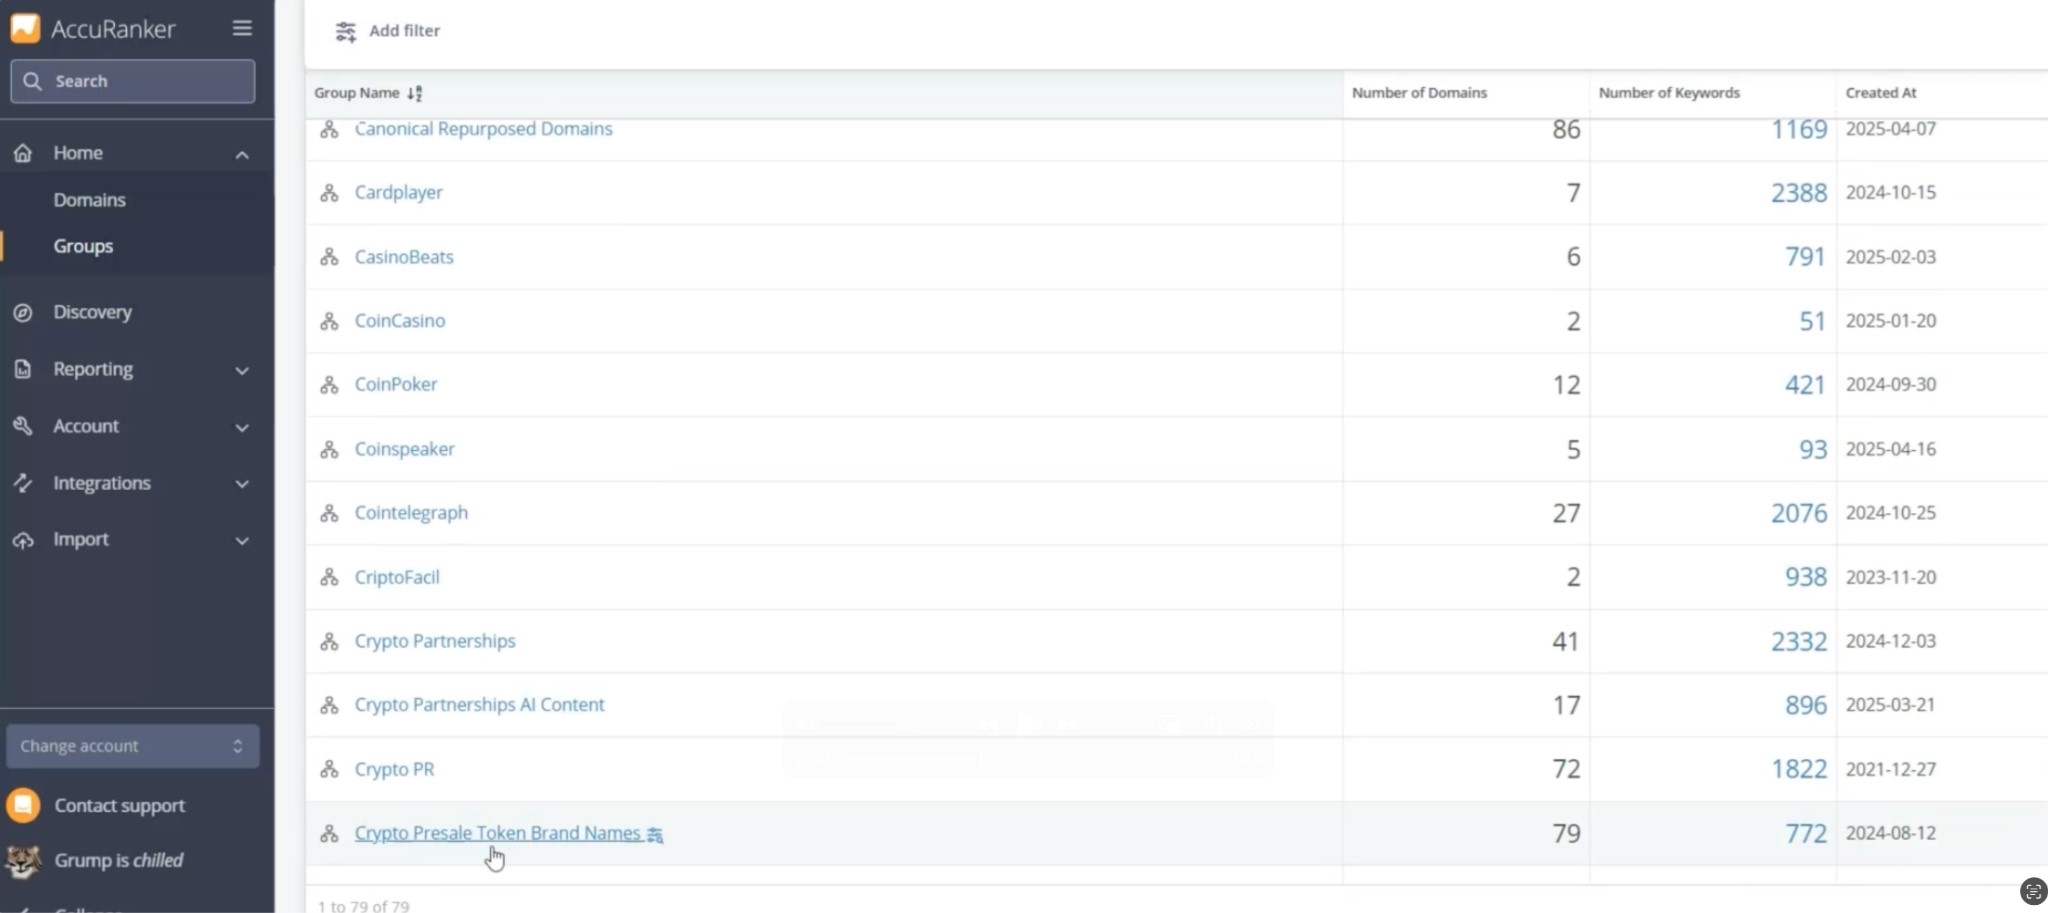This screenshot has width=2048, height=913.
Task: Click keyword count 2332 for Crypto Partnerships
Action: coord(1799,641)
